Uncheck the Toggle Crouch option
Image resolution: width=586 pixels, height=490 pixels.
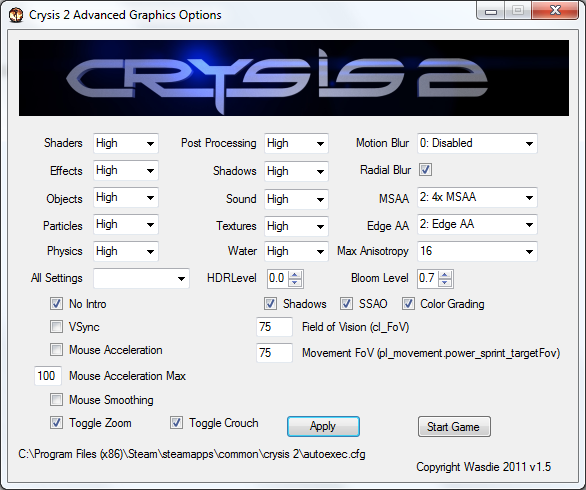click(176, 423)
